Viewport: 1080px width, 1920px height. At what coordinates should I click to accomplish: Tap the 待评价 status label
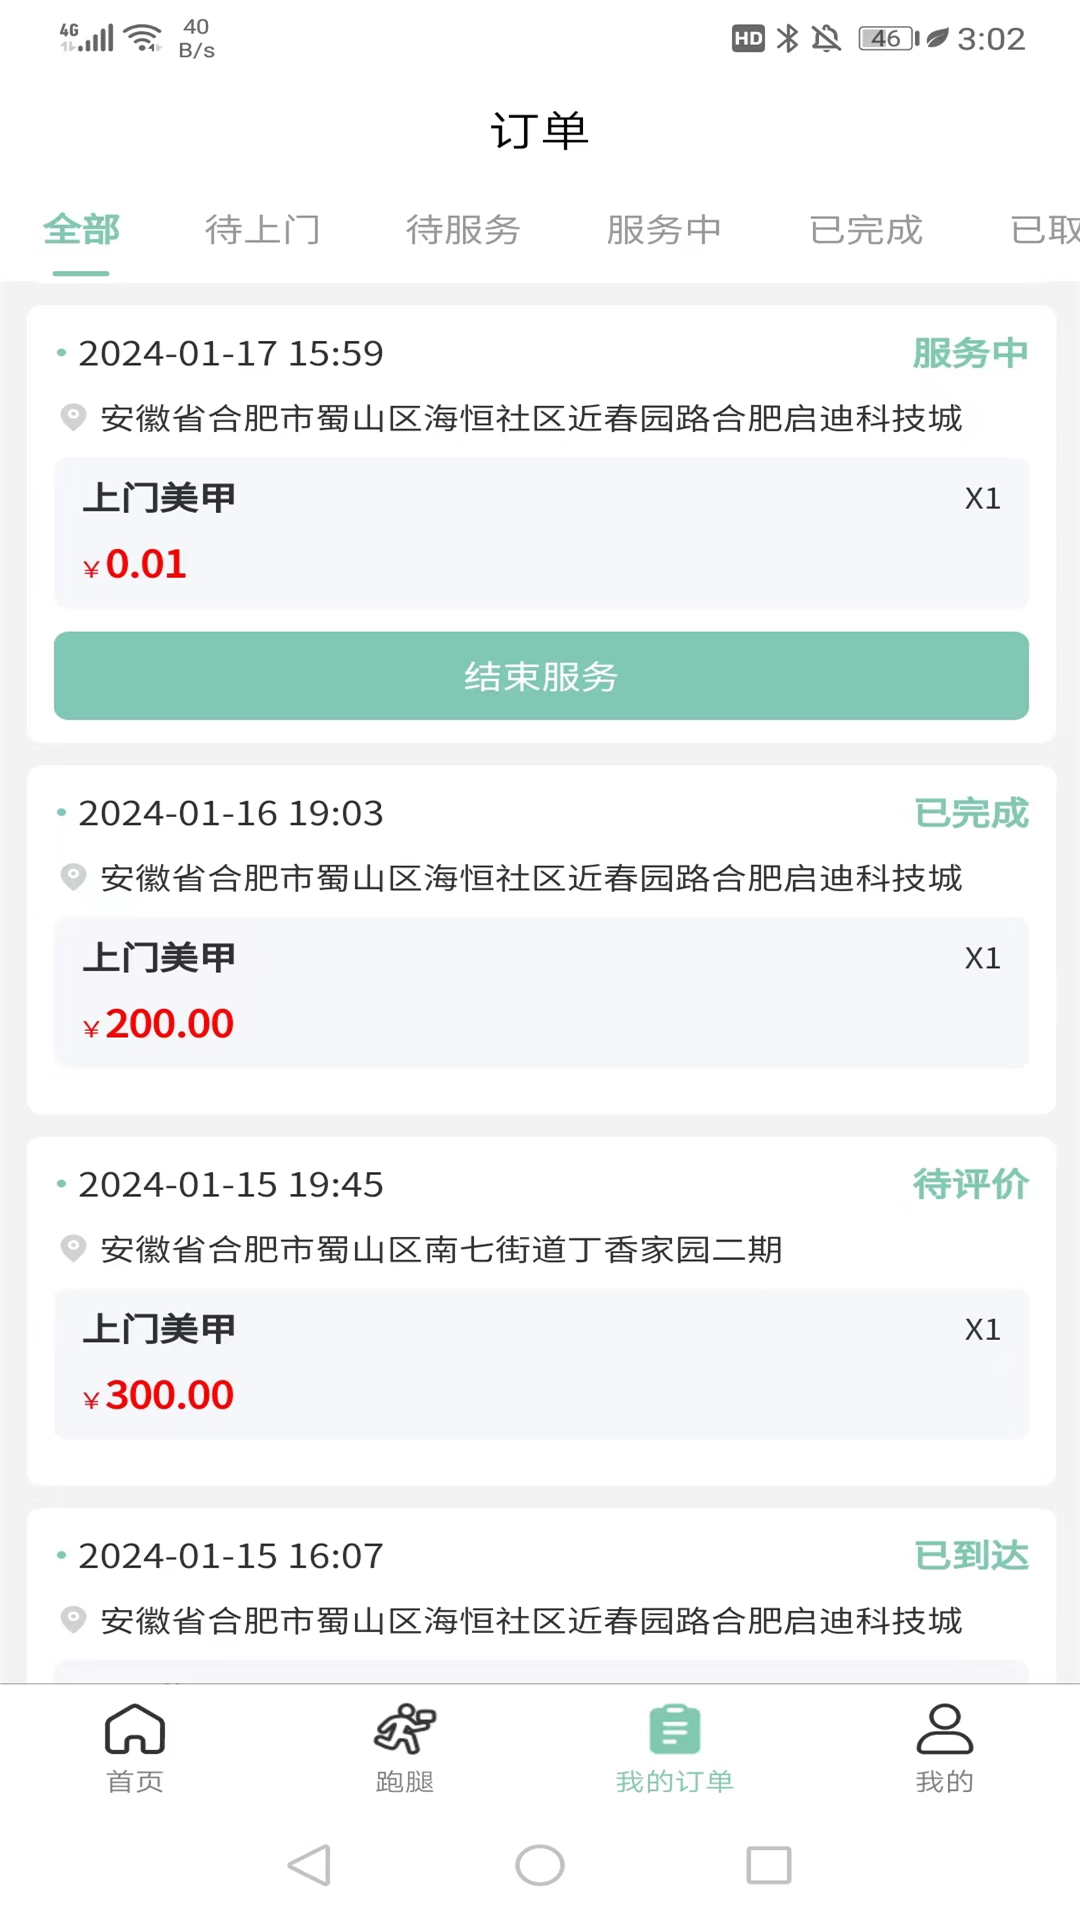click(x=970, y=1184)
